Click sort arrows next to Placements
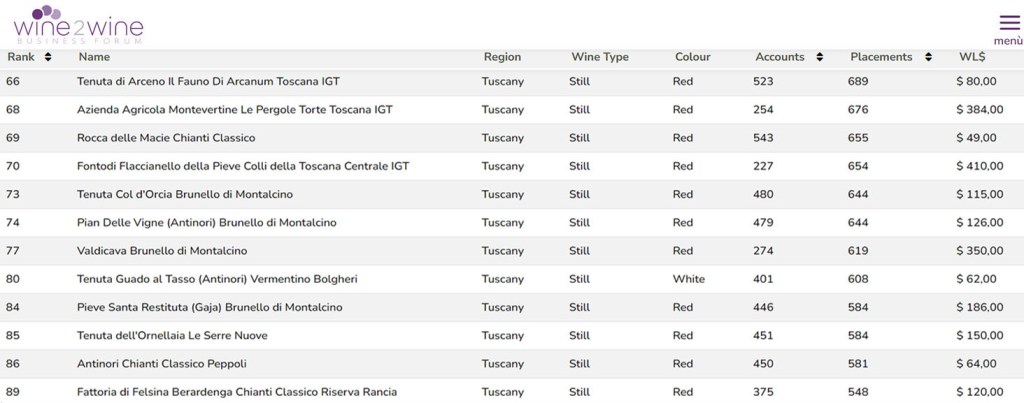Viewport: 1024px width, 403px height. point(928,58)
